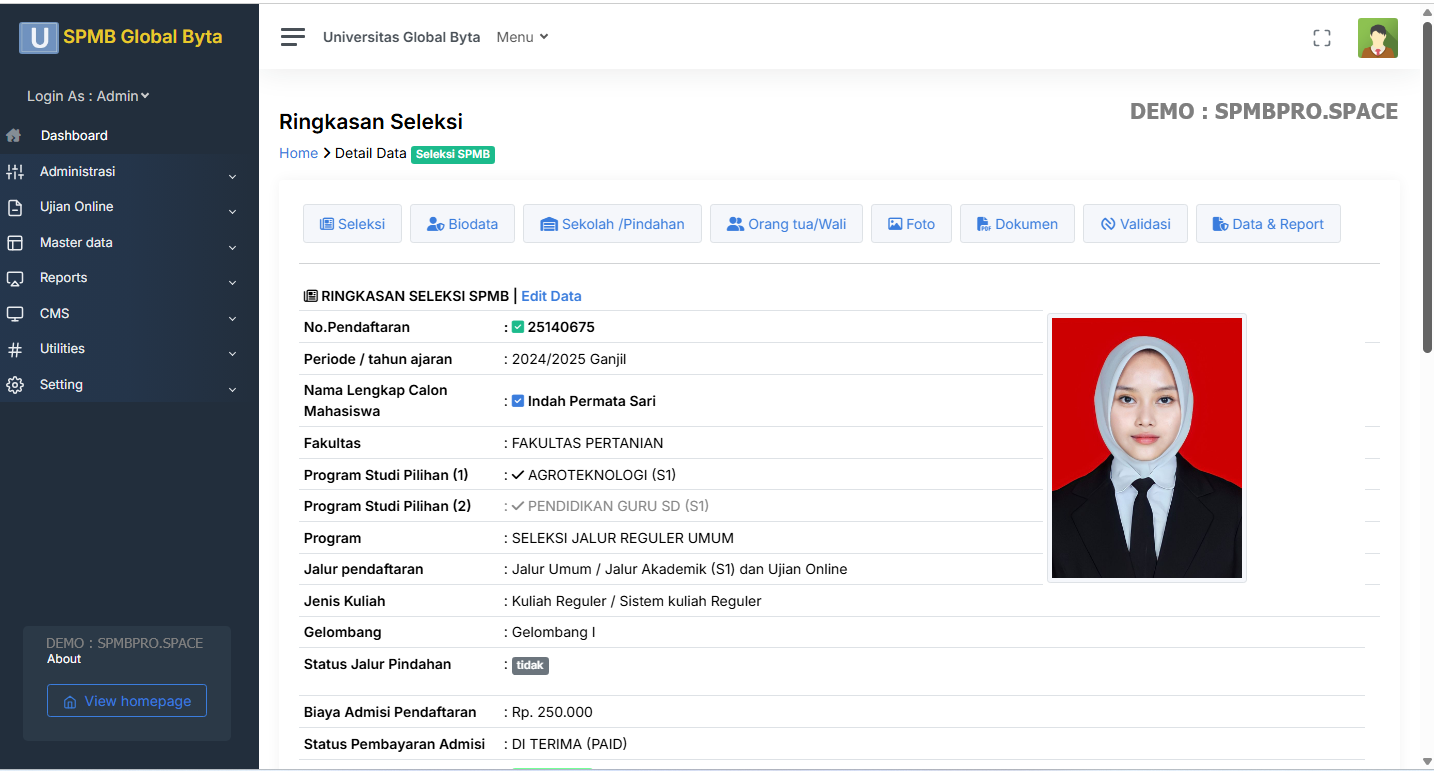Click the Setting gear icon
Image resolution: width=1434 pixels, height=771 pixels.
click(x=15, y=385)
